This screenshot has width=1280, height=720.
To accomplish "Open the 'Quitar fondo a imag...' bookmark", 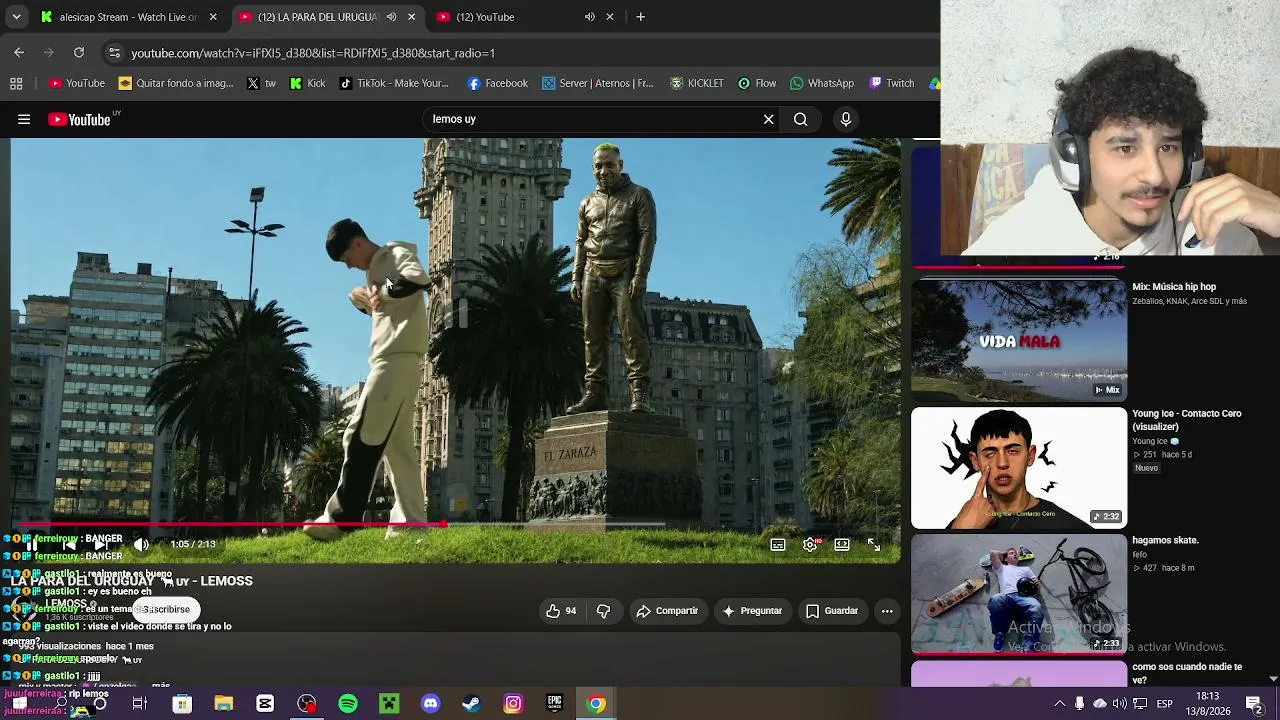I will tap(176, 84).
